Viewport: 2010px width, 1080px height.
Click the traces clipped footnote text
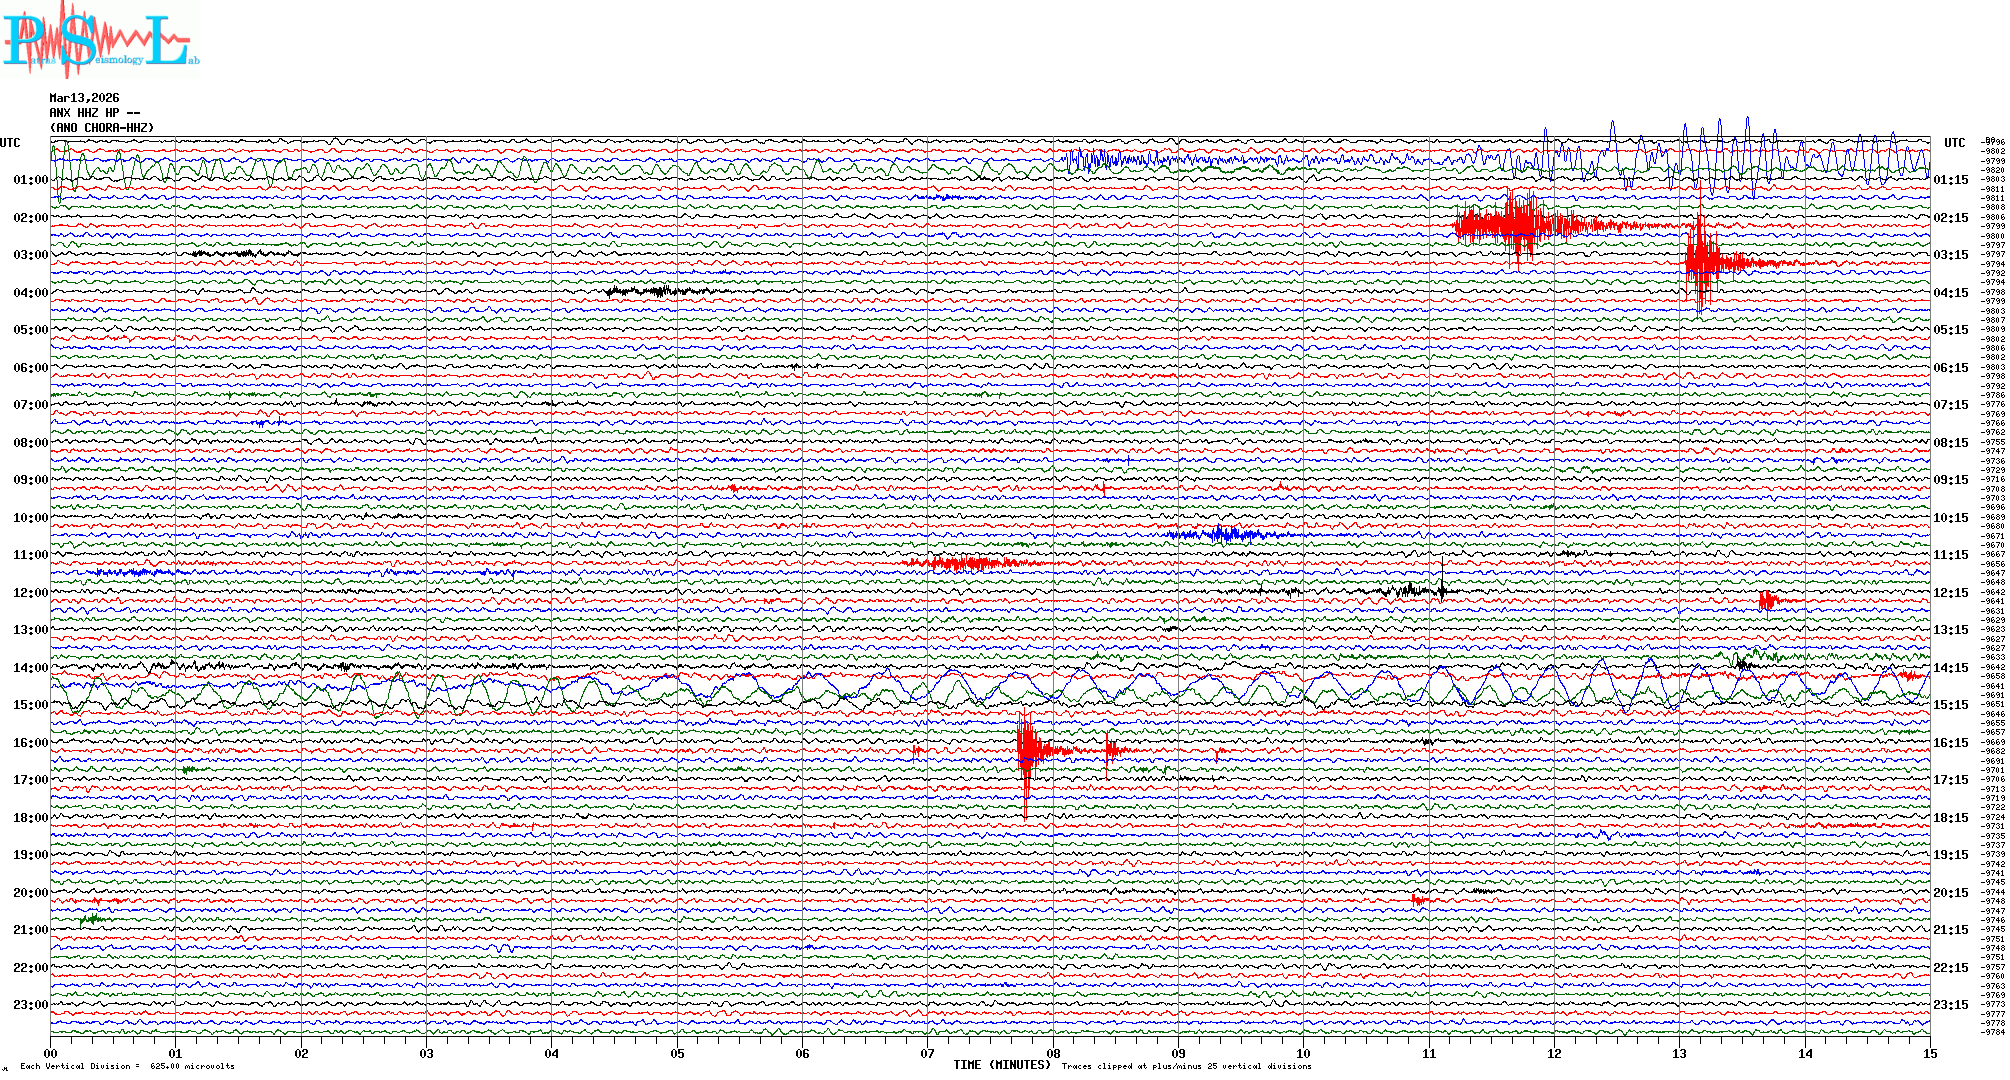click(x=1186, y=1066)
